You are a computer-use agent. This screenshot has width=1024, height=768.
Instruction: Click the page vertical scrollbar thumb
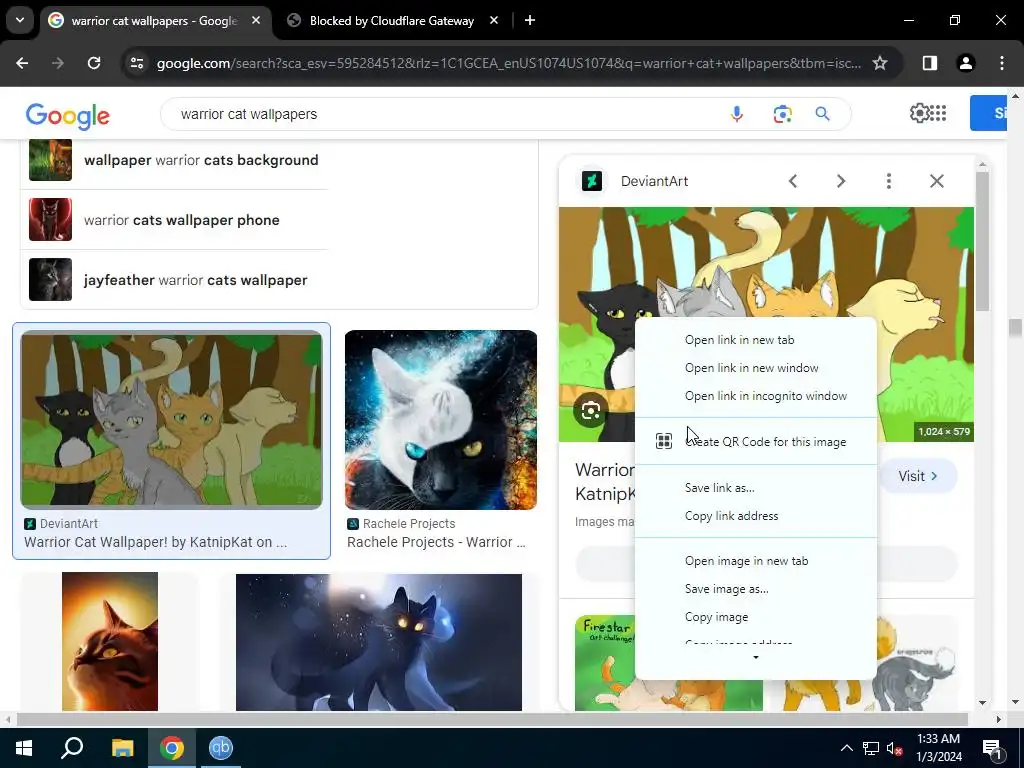(x=1014, y=328)
